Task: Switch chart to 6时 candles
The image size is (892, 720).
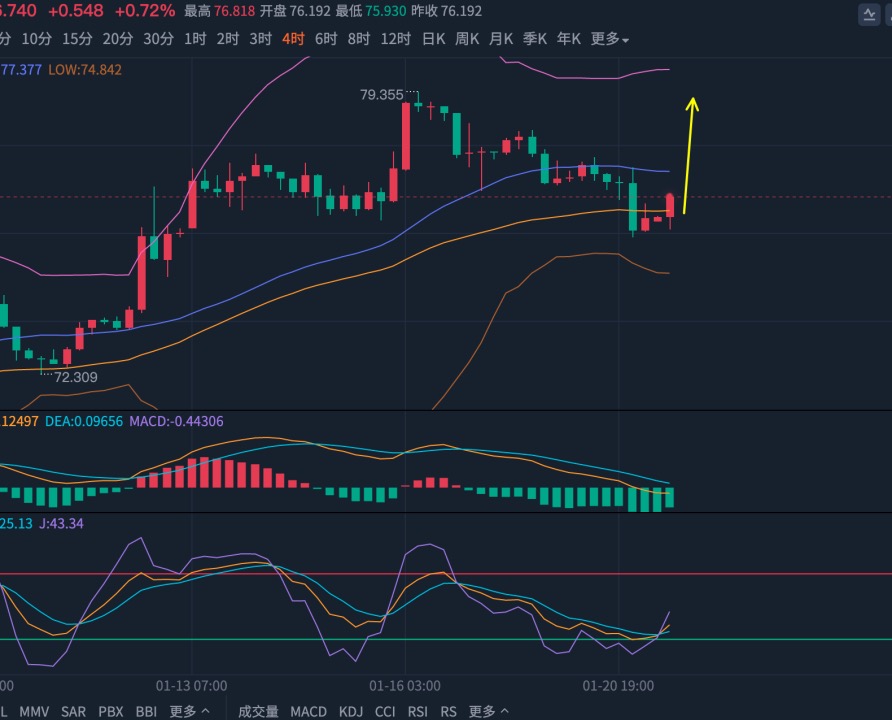Action: point(326,39)
